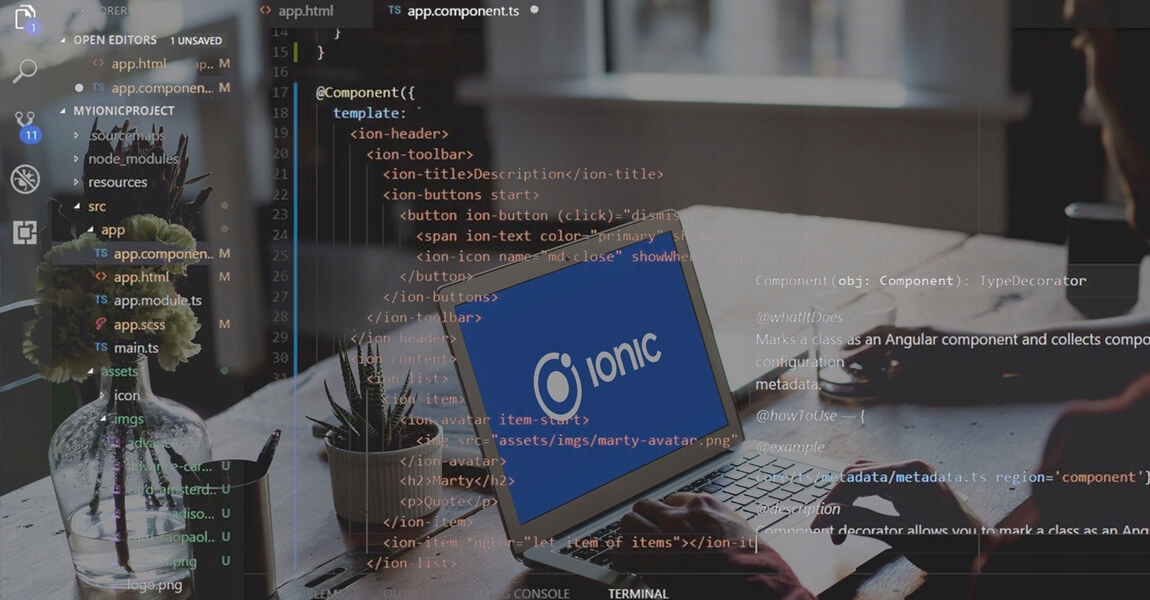The height and width of the screenshot is (600, 1150).
Task: Open app.scss in explorer
Action: coord(139,324)
